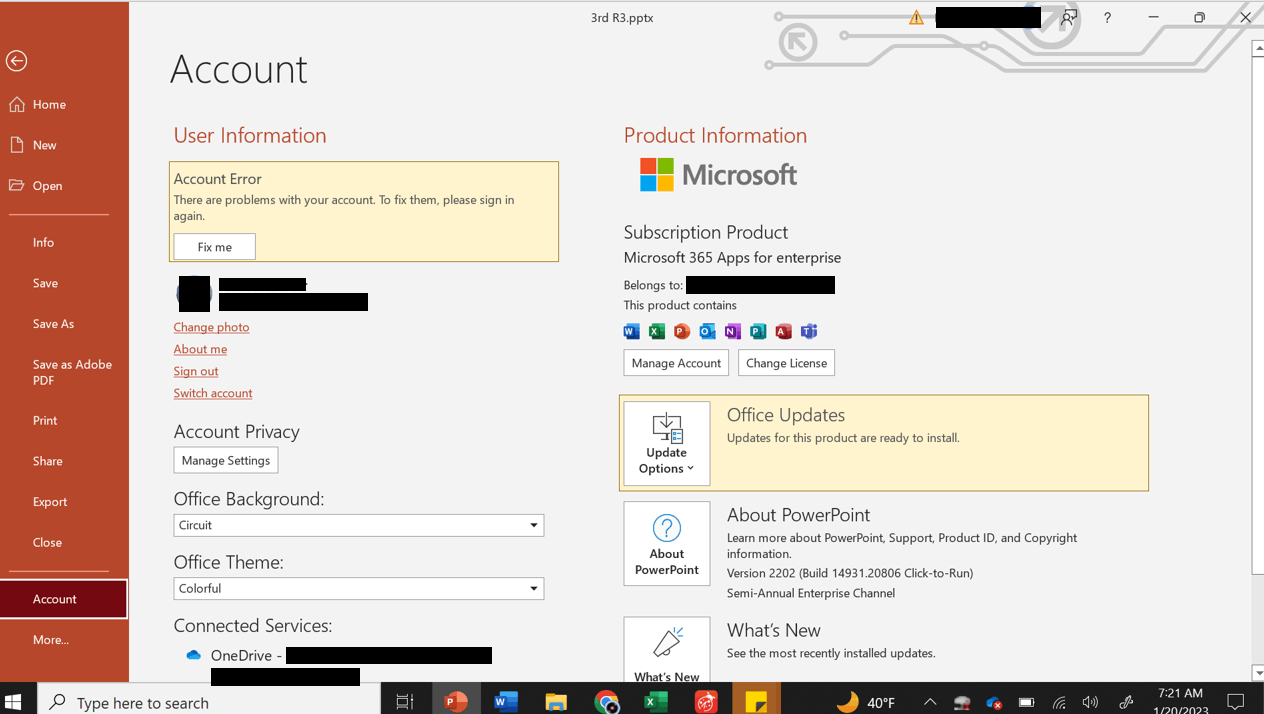Click the Windows Start button
Image resolution: width=1264 pixels, height=714 pixels.
[x=14, y=701]
